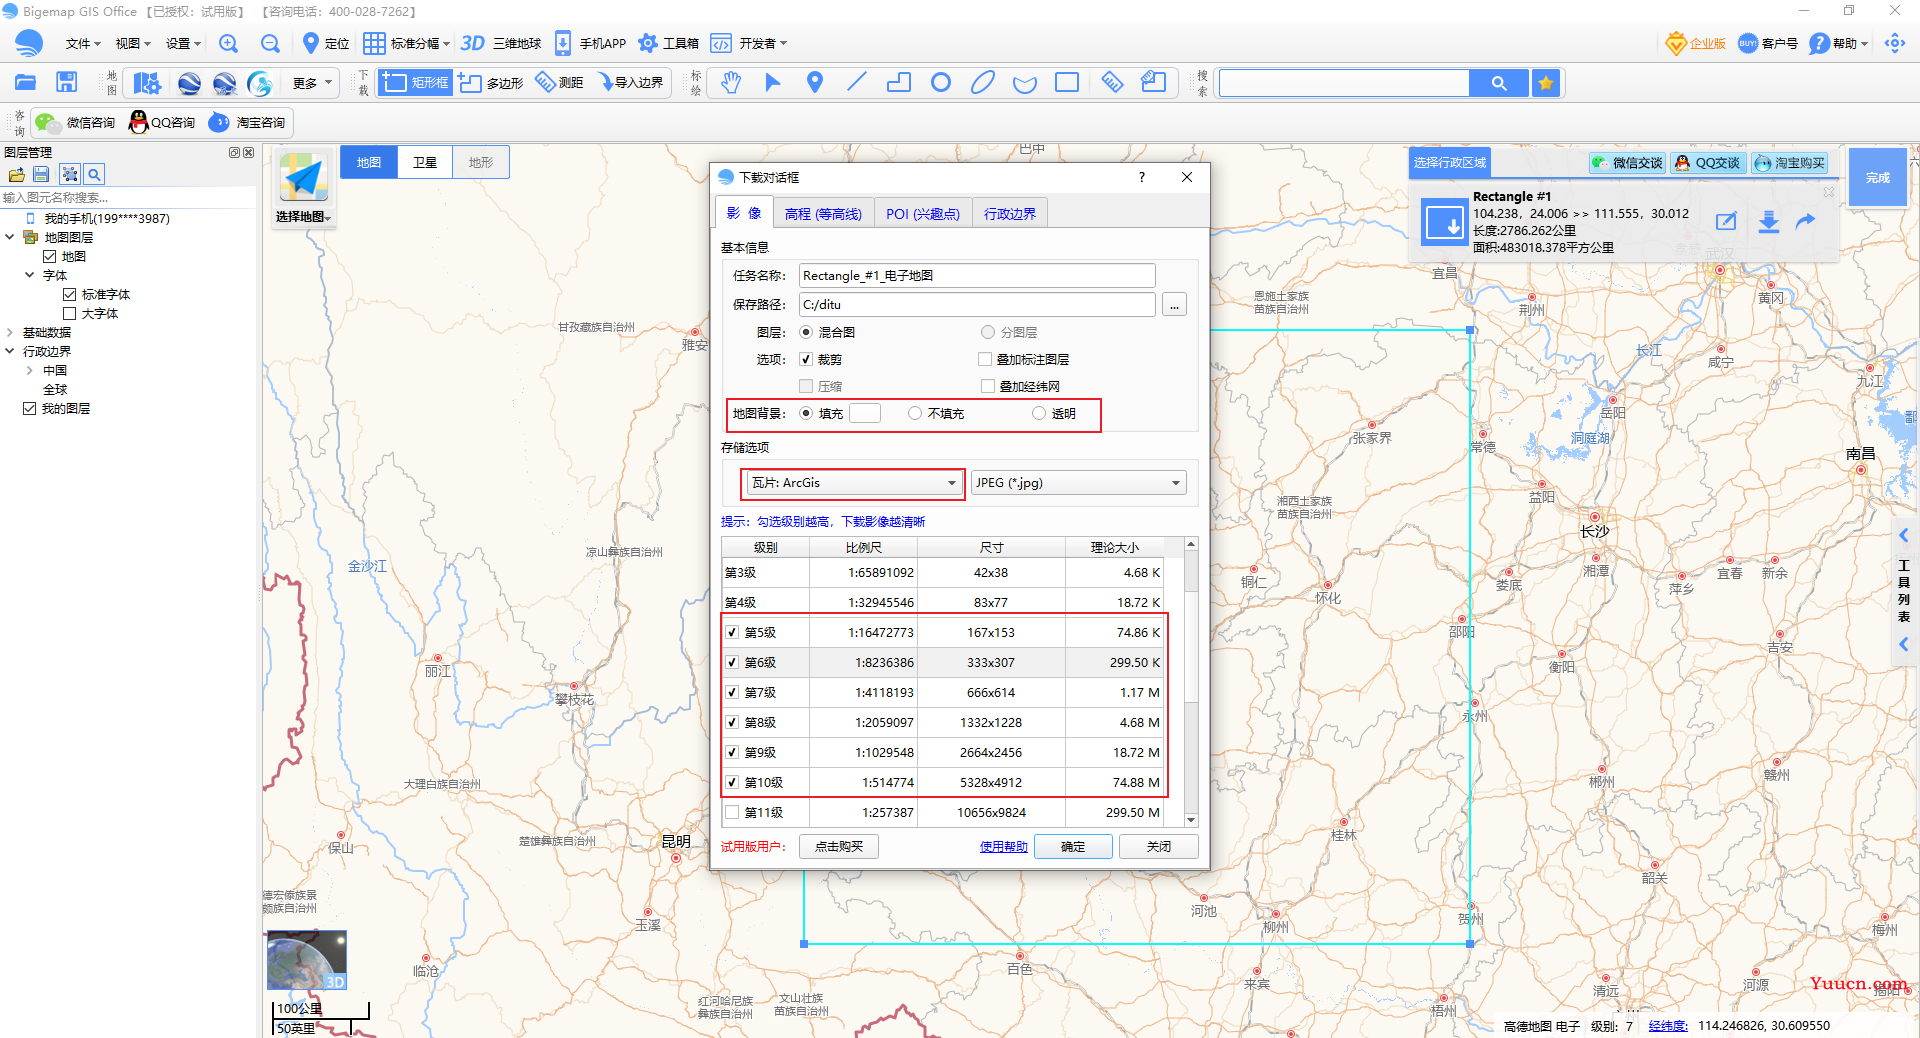Screen dimensions: 1920x1038
Task: Click the download arrow icon for Rectangle #1
Action: 1768,222
